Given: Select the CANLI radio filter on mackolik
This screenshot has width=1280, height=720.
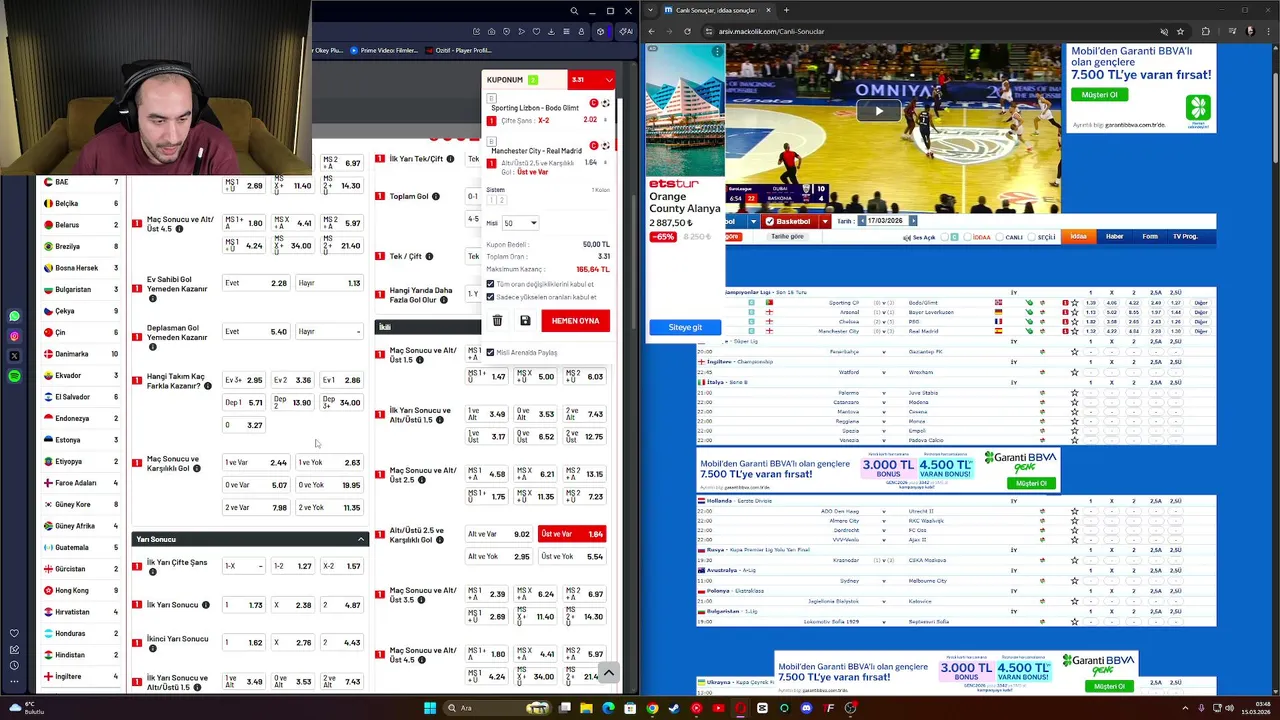Looking at the screenshot, I should tap(999, 237).
